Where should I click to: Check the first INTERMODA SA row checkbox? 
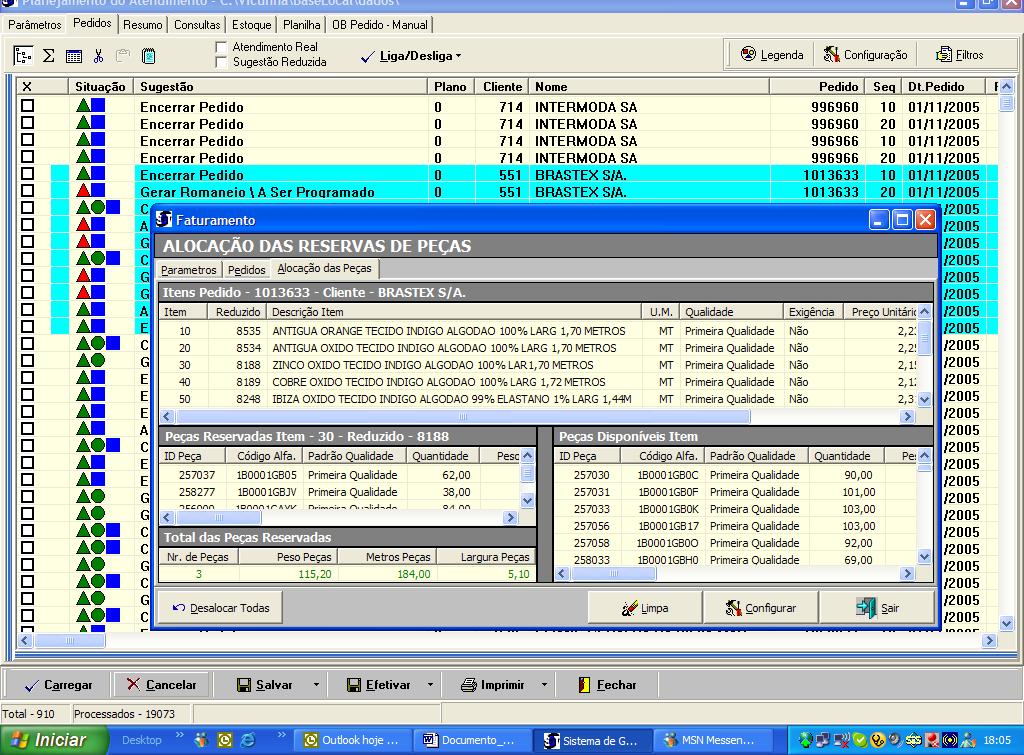point(27,107)
